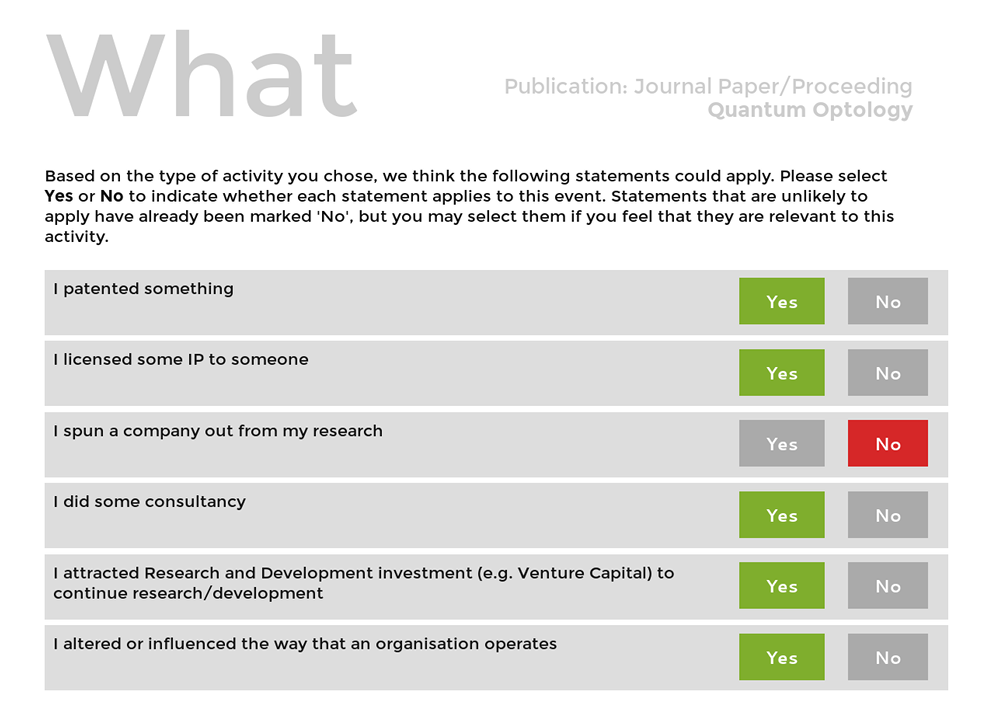Select Yes for 'I did some consultancy'

(782, 515)
